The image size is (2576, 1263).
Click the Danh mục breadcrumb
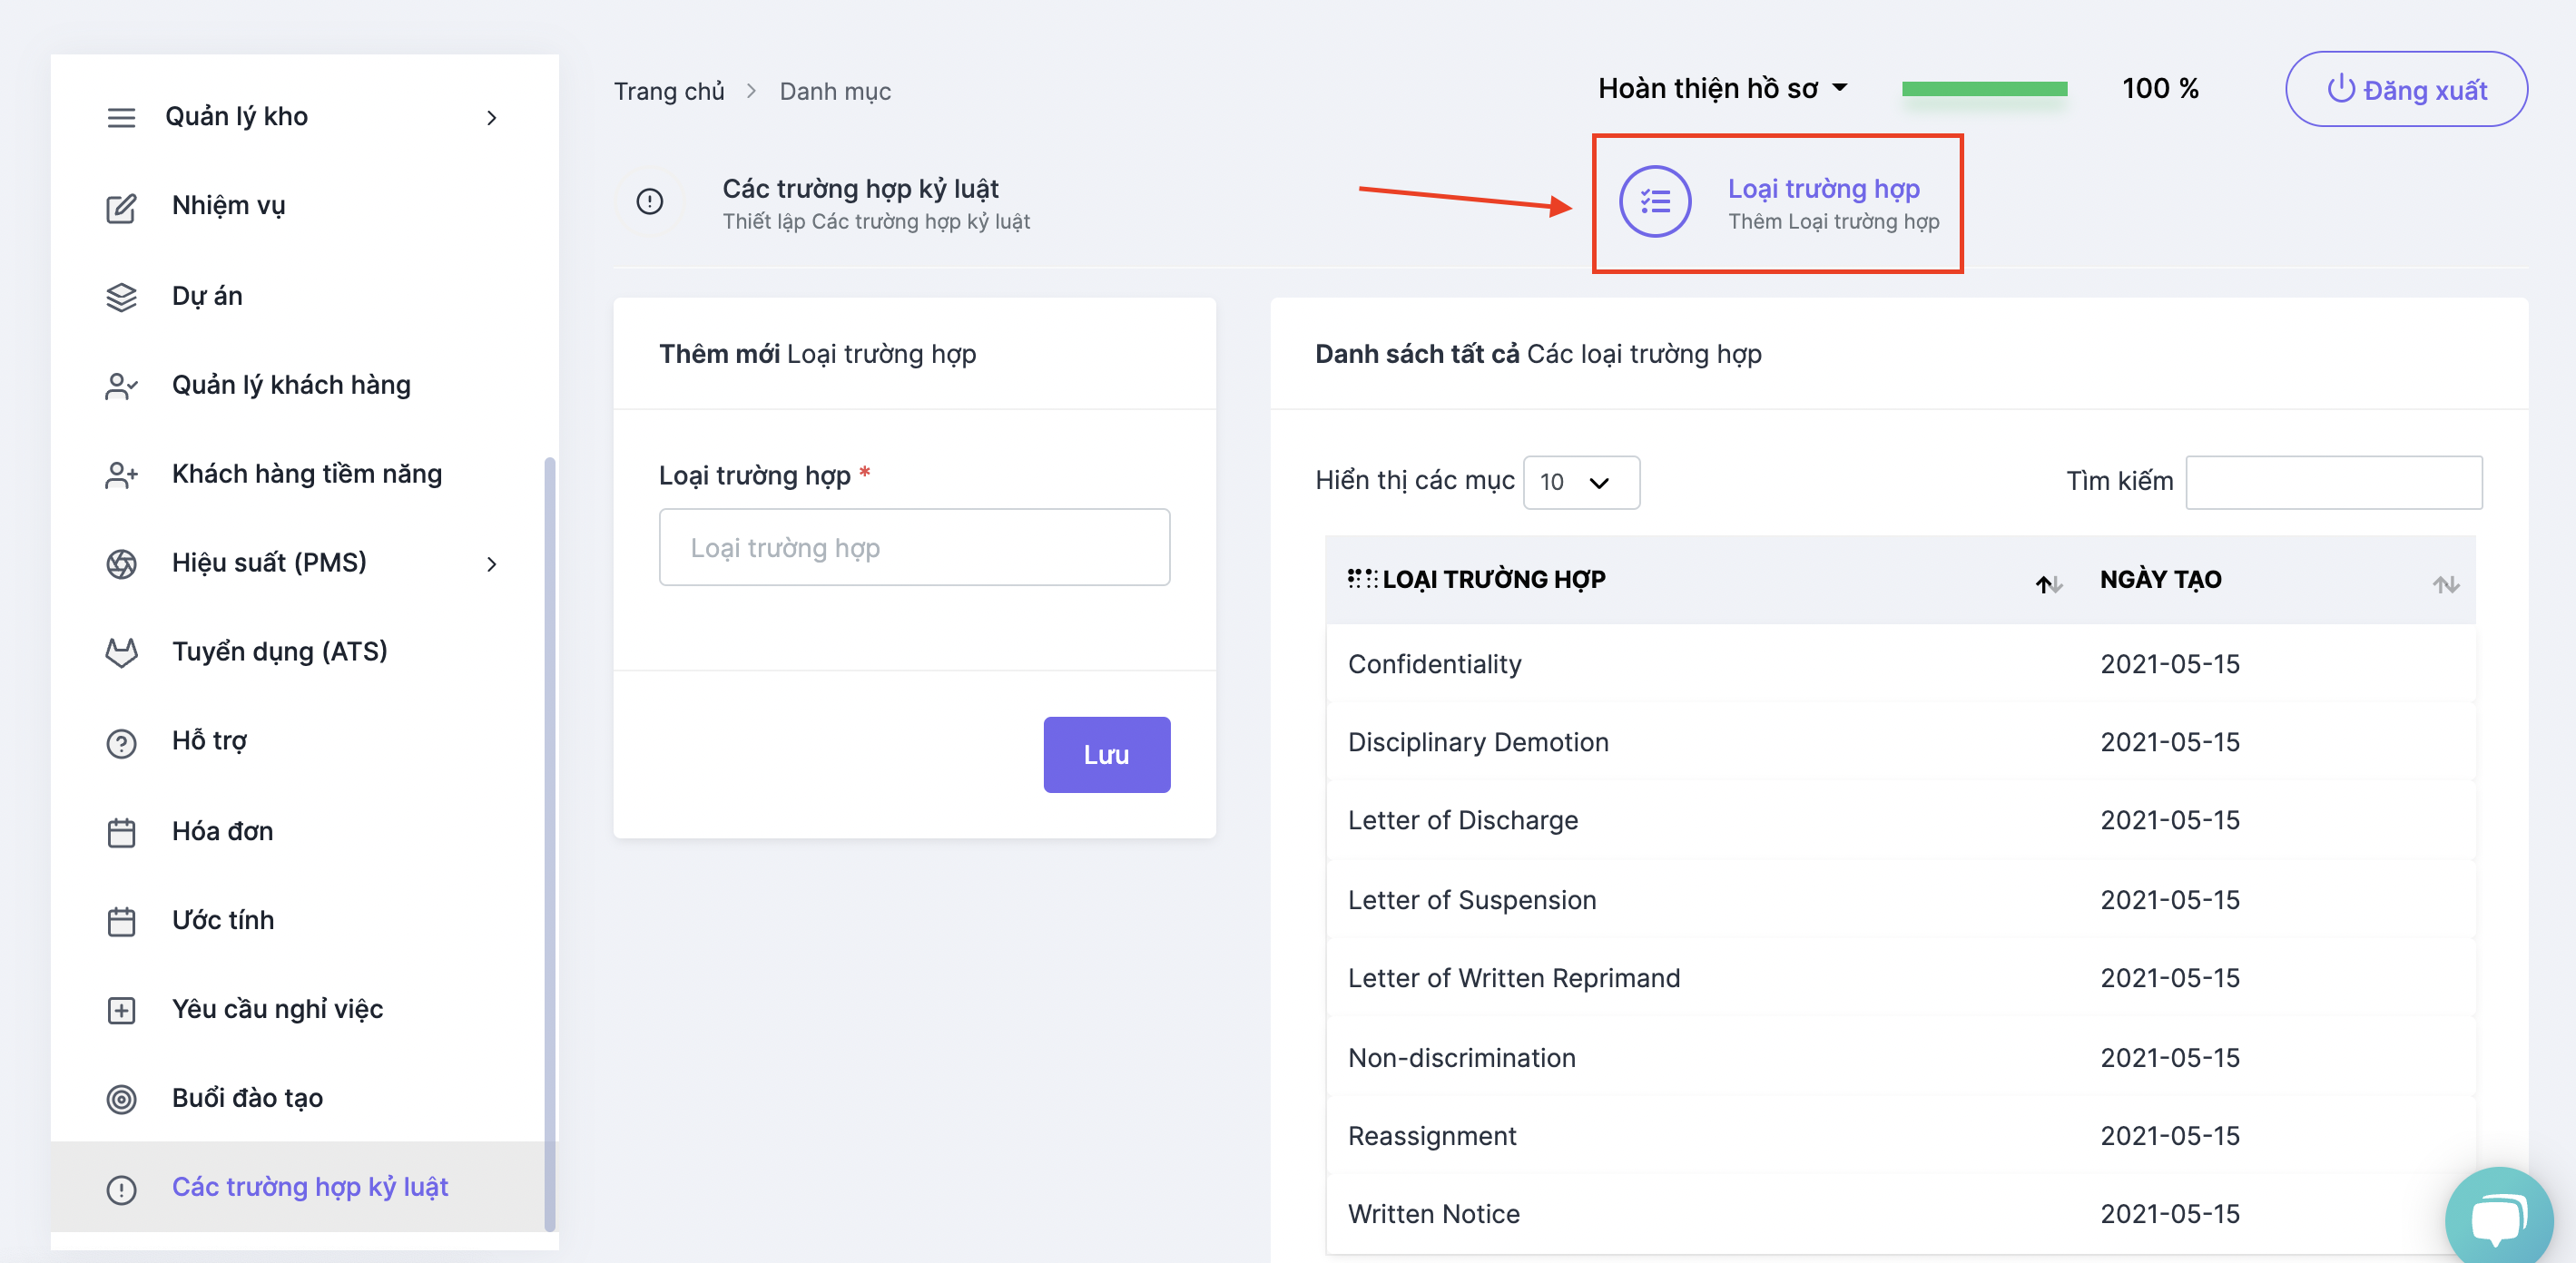point(835,91)
